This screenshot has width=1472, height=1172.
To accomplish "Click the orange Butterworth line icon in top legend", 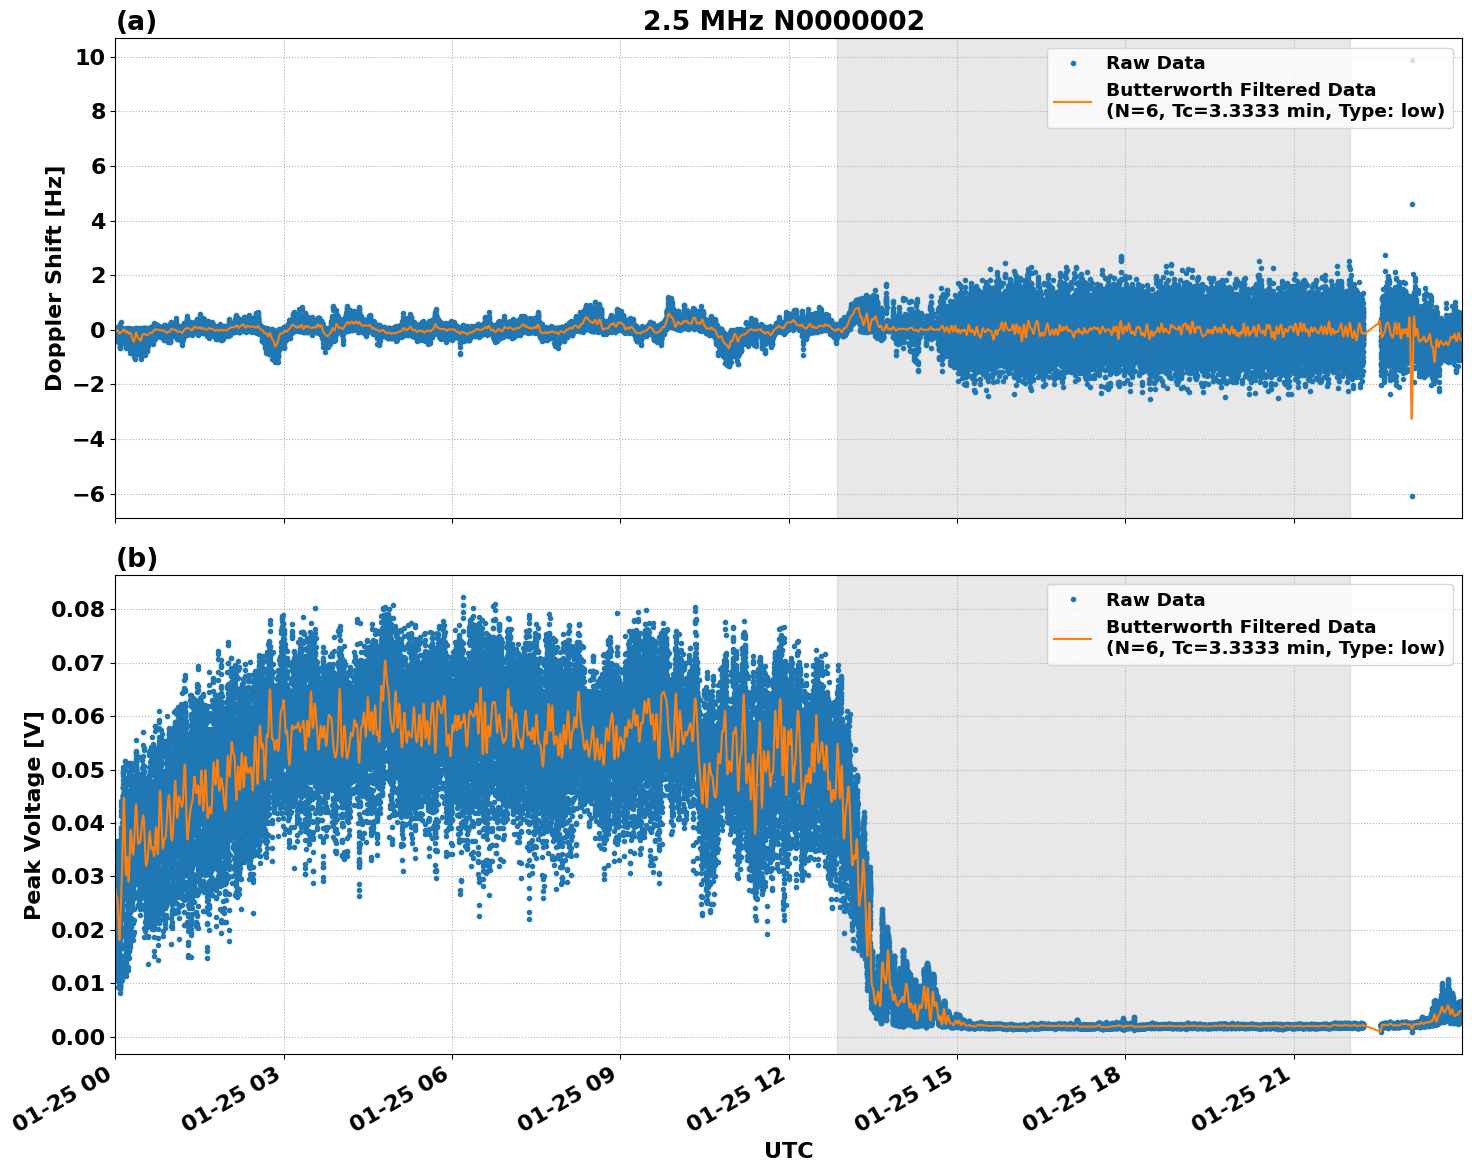I will pos(1074,100).
